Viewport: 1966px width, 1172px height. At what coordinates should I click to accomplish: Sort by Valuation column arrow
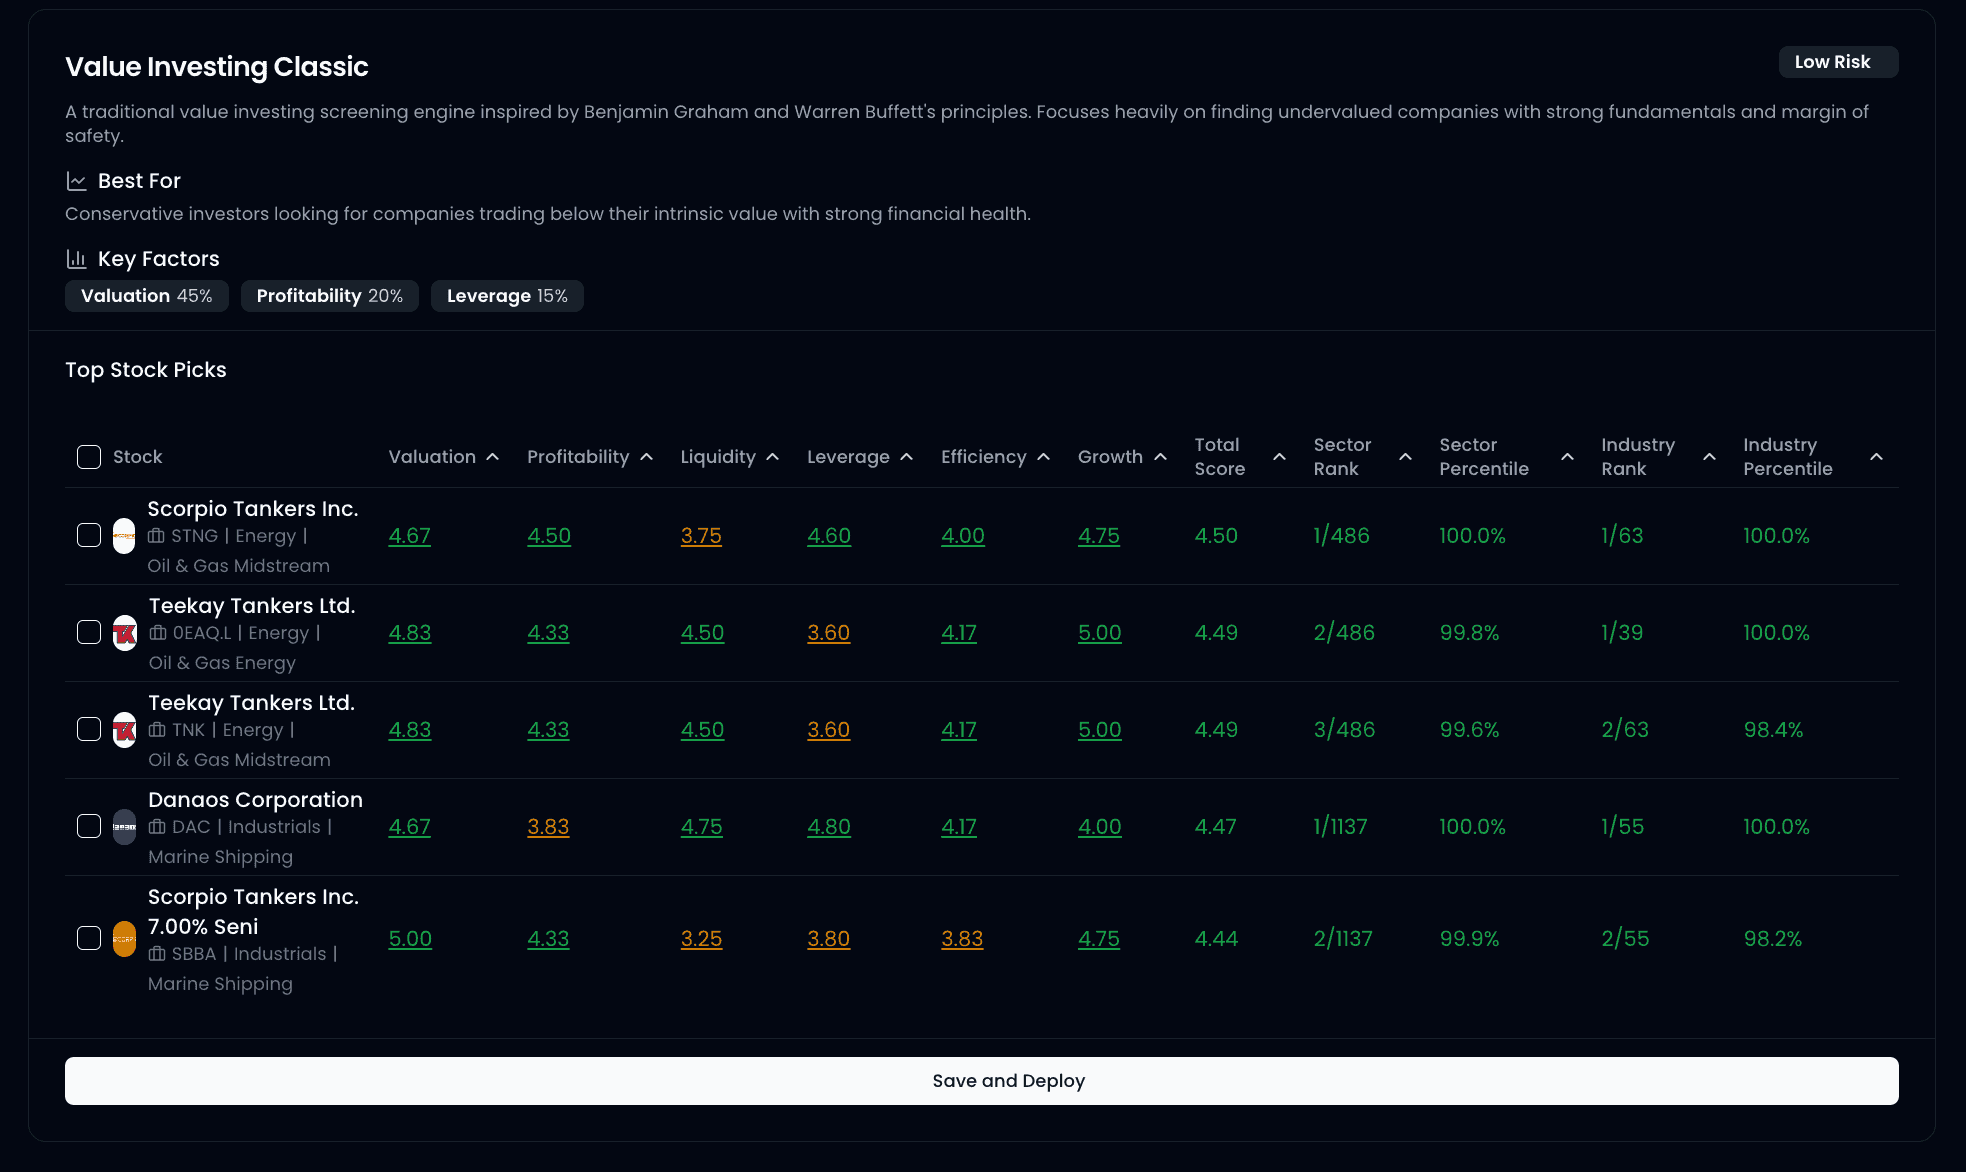[x=493, y=457]
